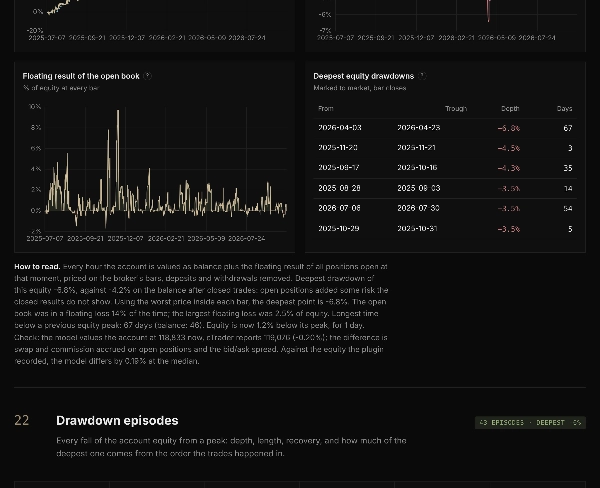600x488 pixels.
Task: Click depth value −4.3%
Action: (509, 168)
